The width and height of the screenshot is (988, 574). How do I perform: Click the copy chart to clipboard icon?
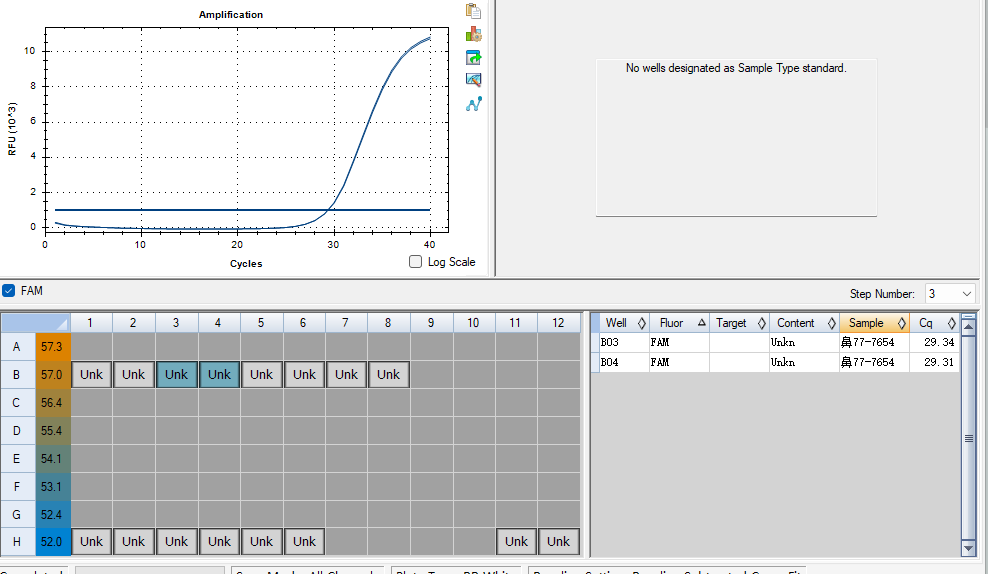click(x=473, y=11)
